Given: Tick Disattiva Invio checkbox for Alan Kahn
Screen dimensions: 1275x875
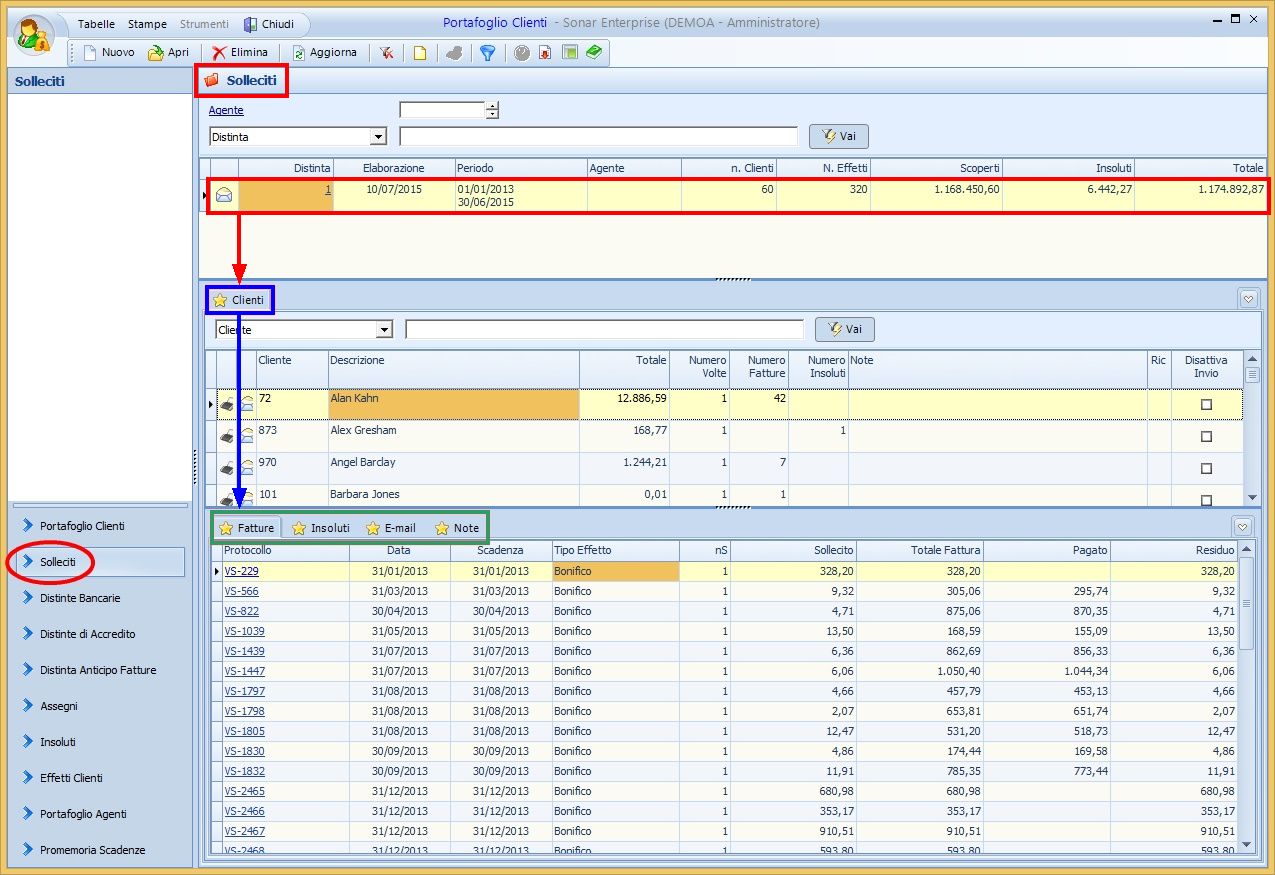Looking at the screenshot, I should click(1206, 404).
